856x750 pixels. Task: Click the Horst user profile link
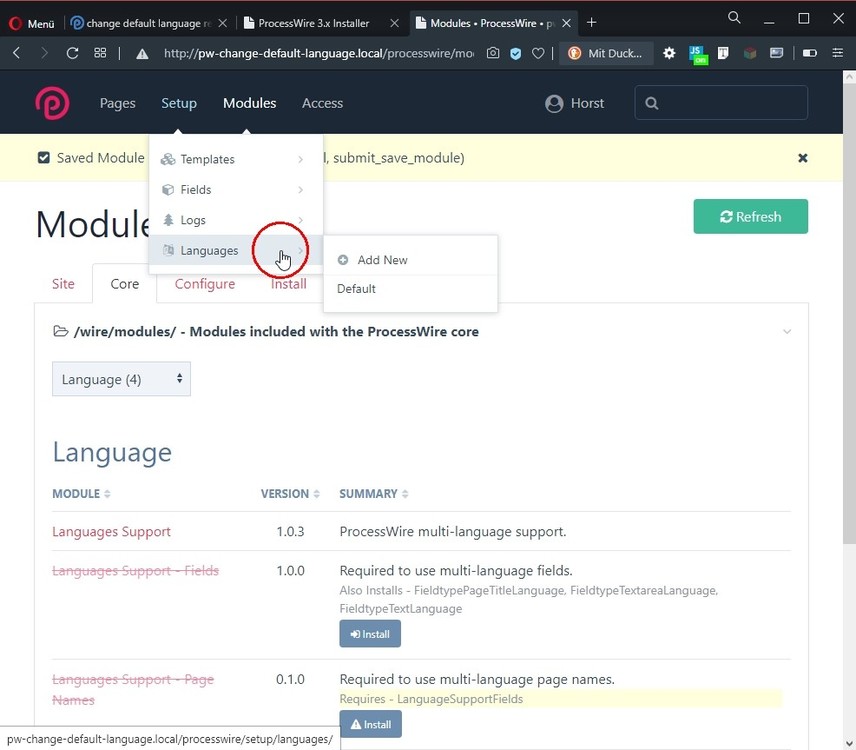574,103
